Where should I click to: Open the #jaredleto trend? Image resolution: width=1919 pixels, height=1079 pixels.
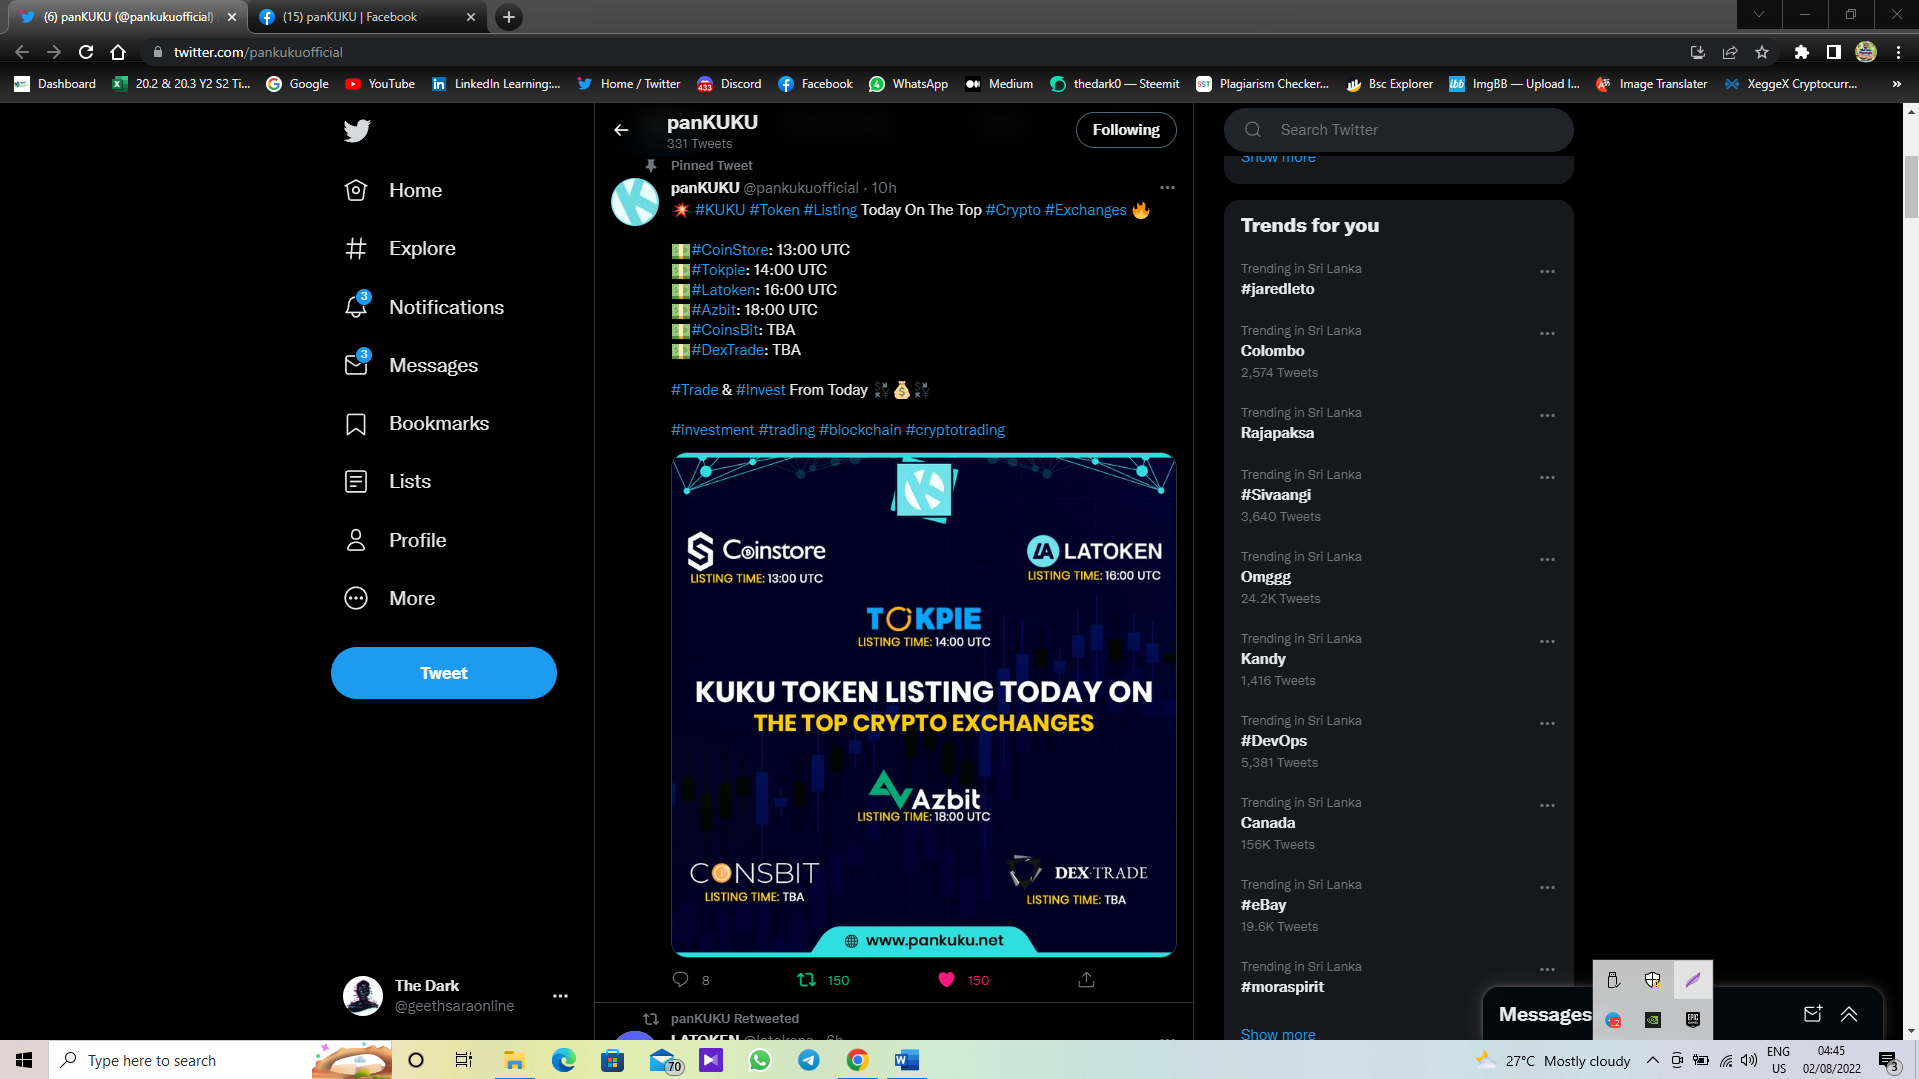tap(1278, 289)
